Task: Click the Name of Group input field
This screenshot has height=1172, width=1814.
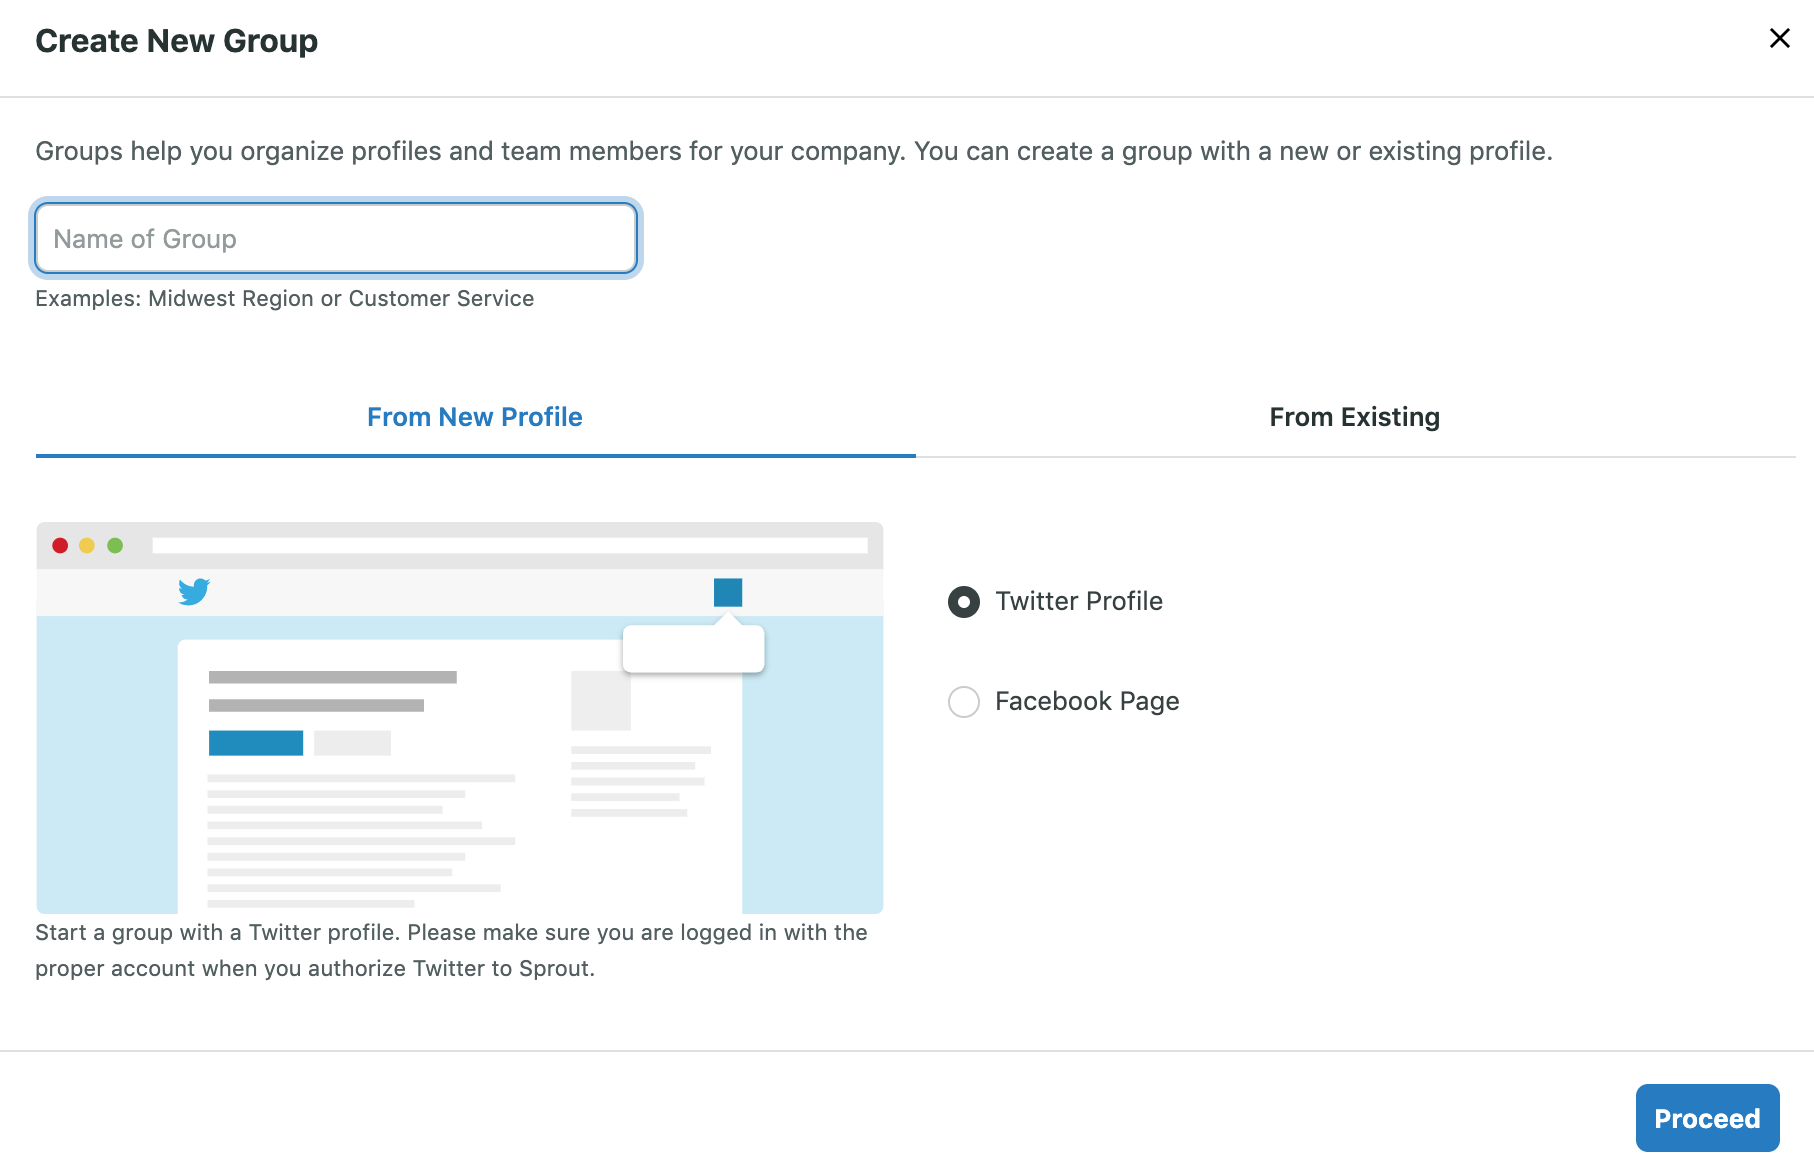Action: [336, 238]
